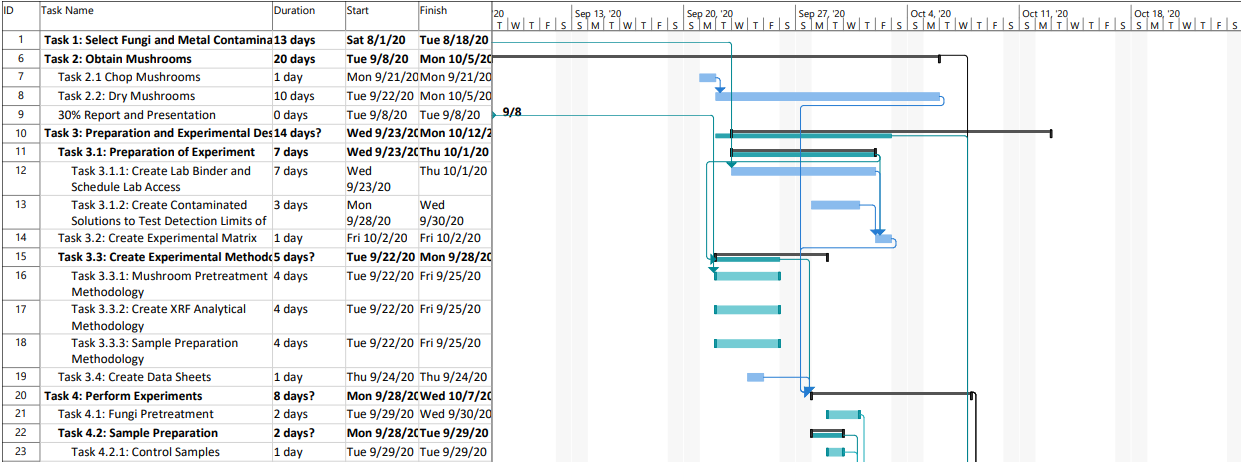1241x462 pixels.
Task: Select Task 4.2: Sample Preparation name cell
Action: (155, 433)
